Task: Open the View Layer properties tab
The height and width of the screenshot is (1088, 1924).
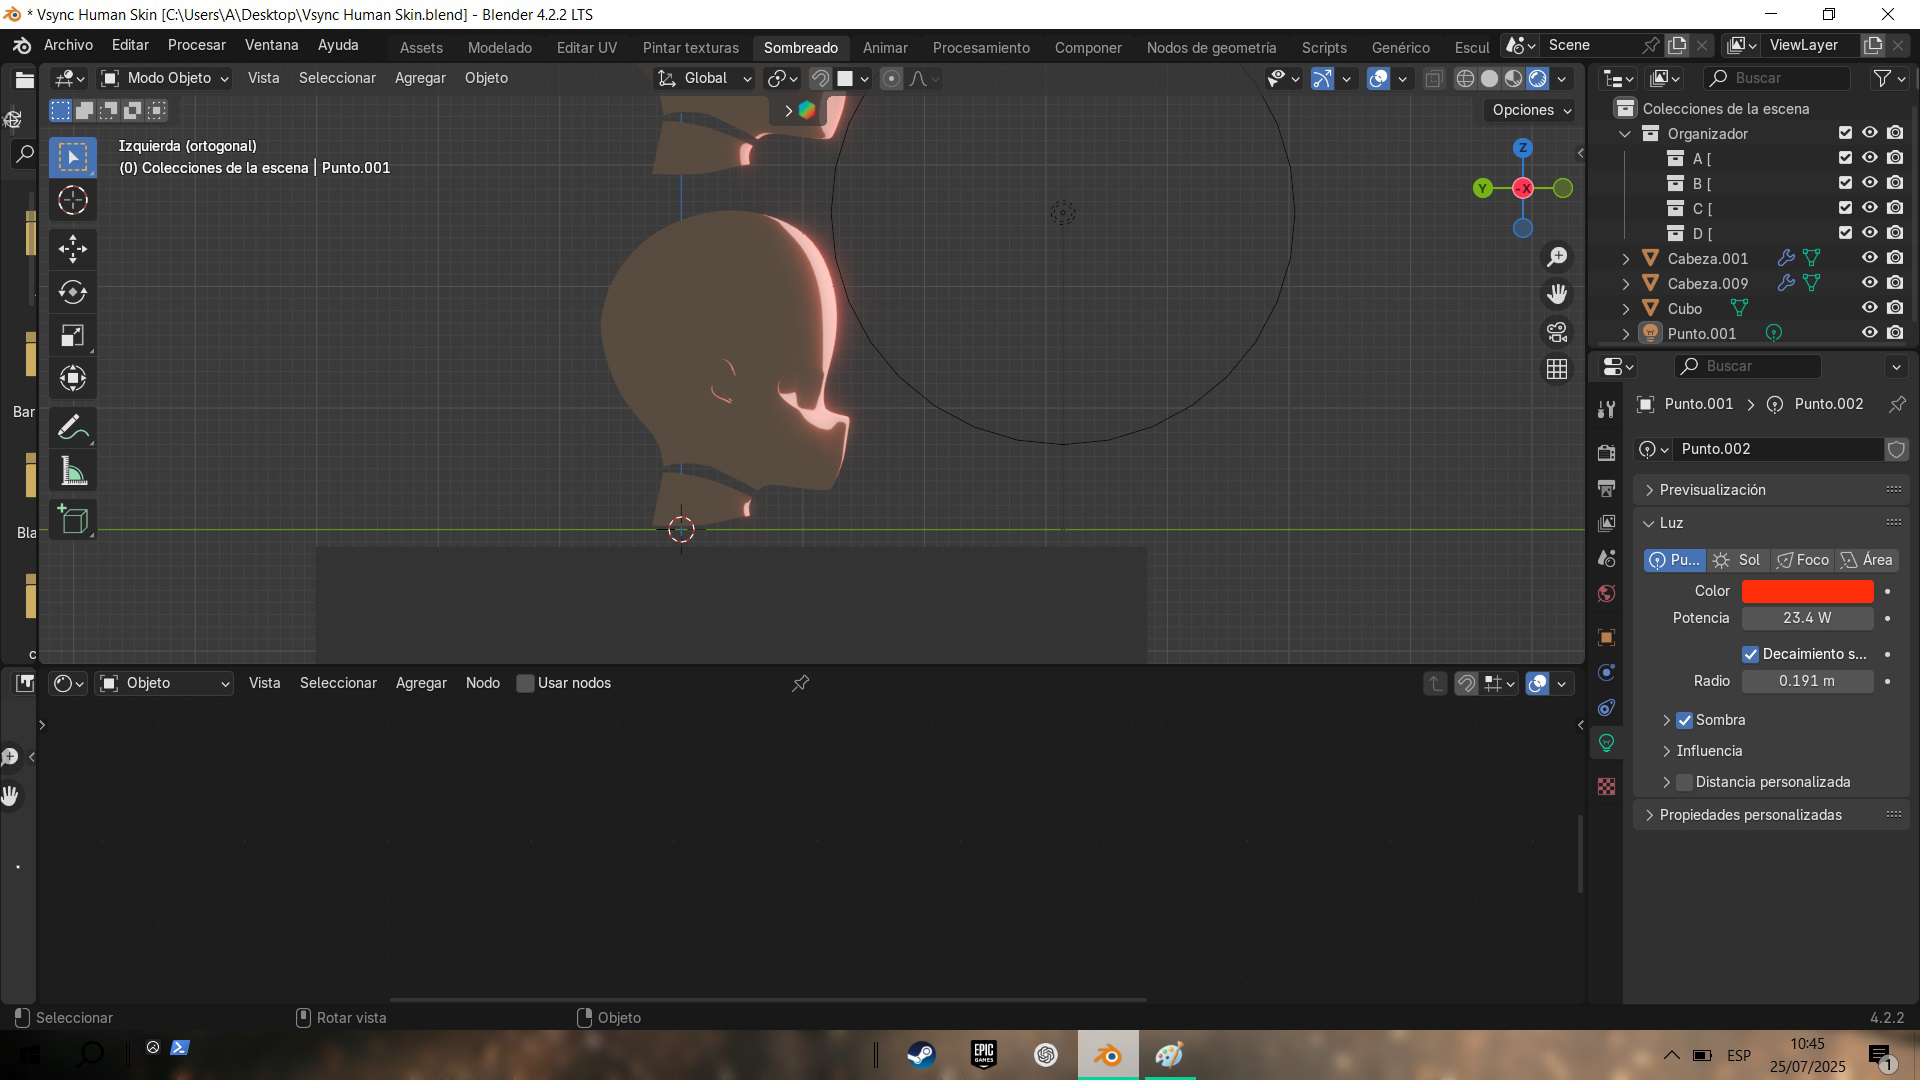Action: tap(1609, 524)
